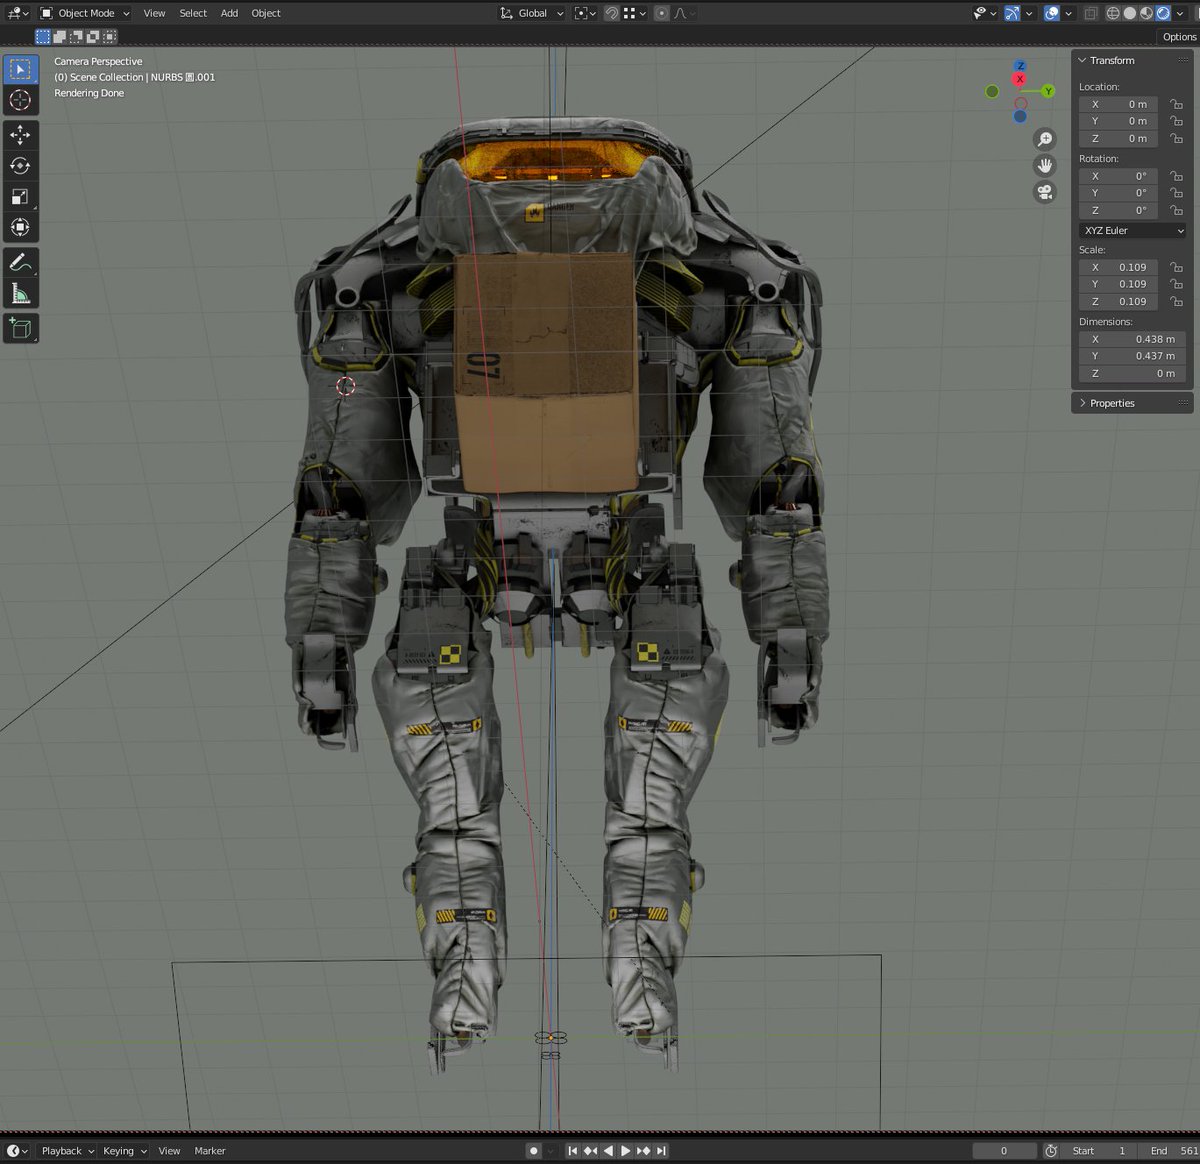Open the editor type dropdown

click(17, 13)
